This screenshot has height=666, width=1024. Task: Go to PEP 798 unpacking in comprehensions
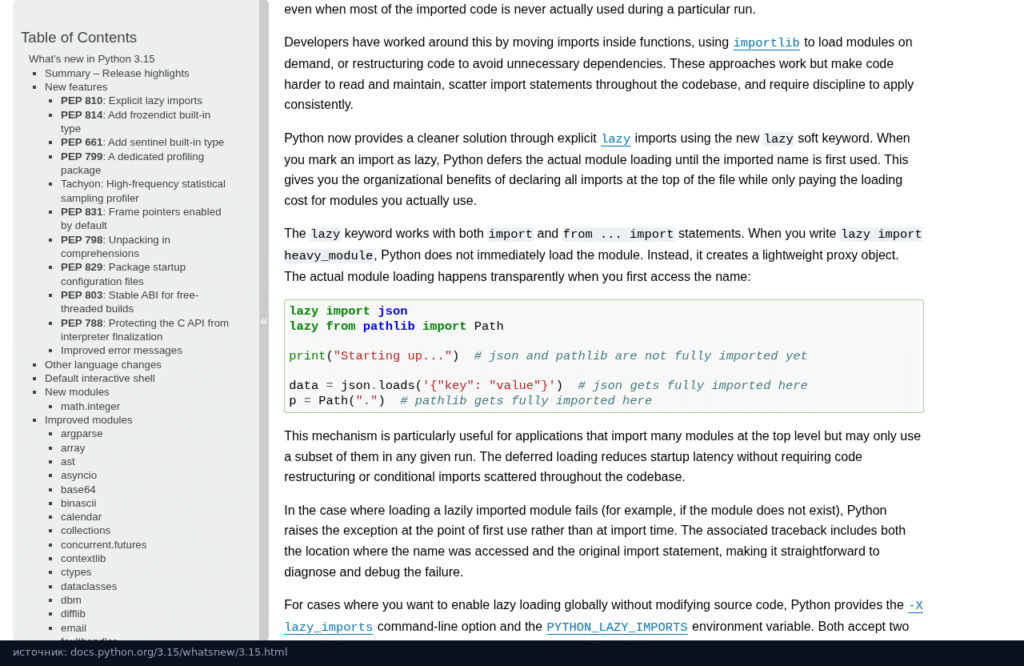tap(116, 246)
